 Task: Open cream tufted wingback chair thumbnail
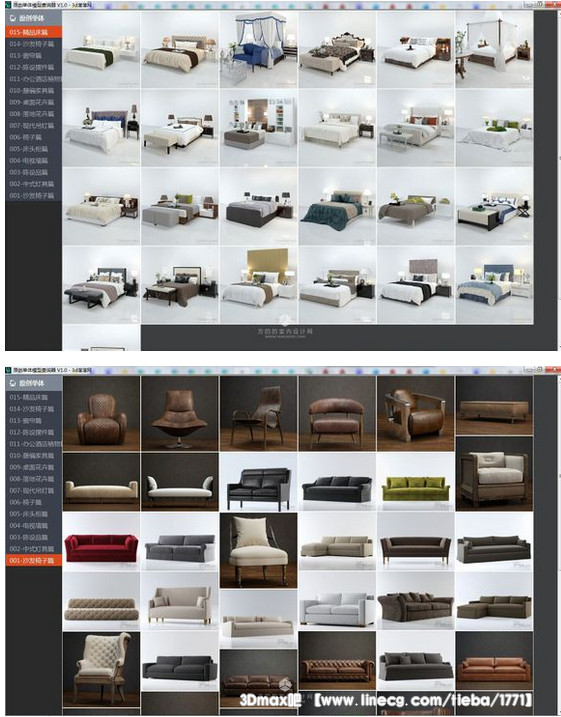point(101,669)
